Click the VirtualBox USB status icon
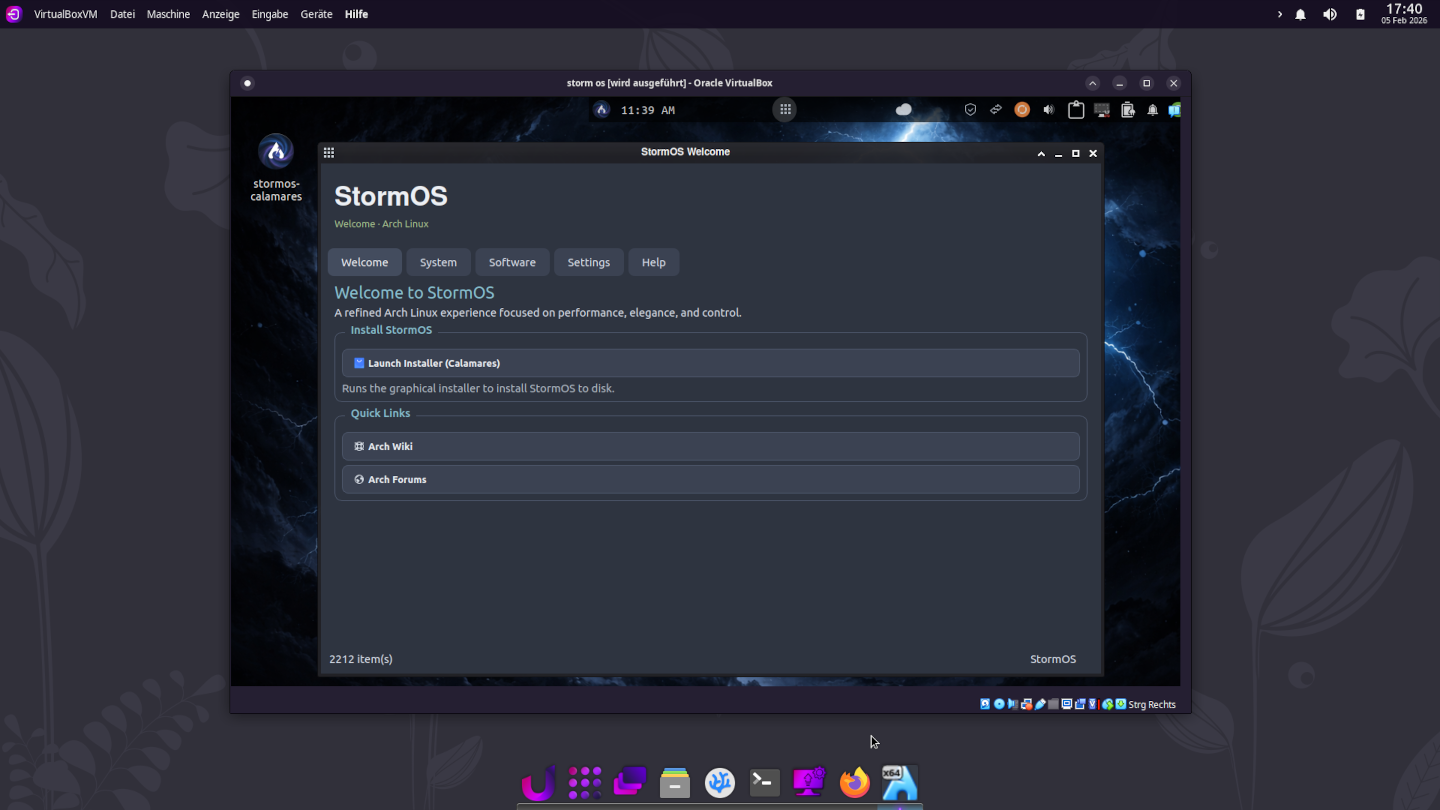Image resolution: width=1440 pixels, height=810 pixels. pos(1040,704)
